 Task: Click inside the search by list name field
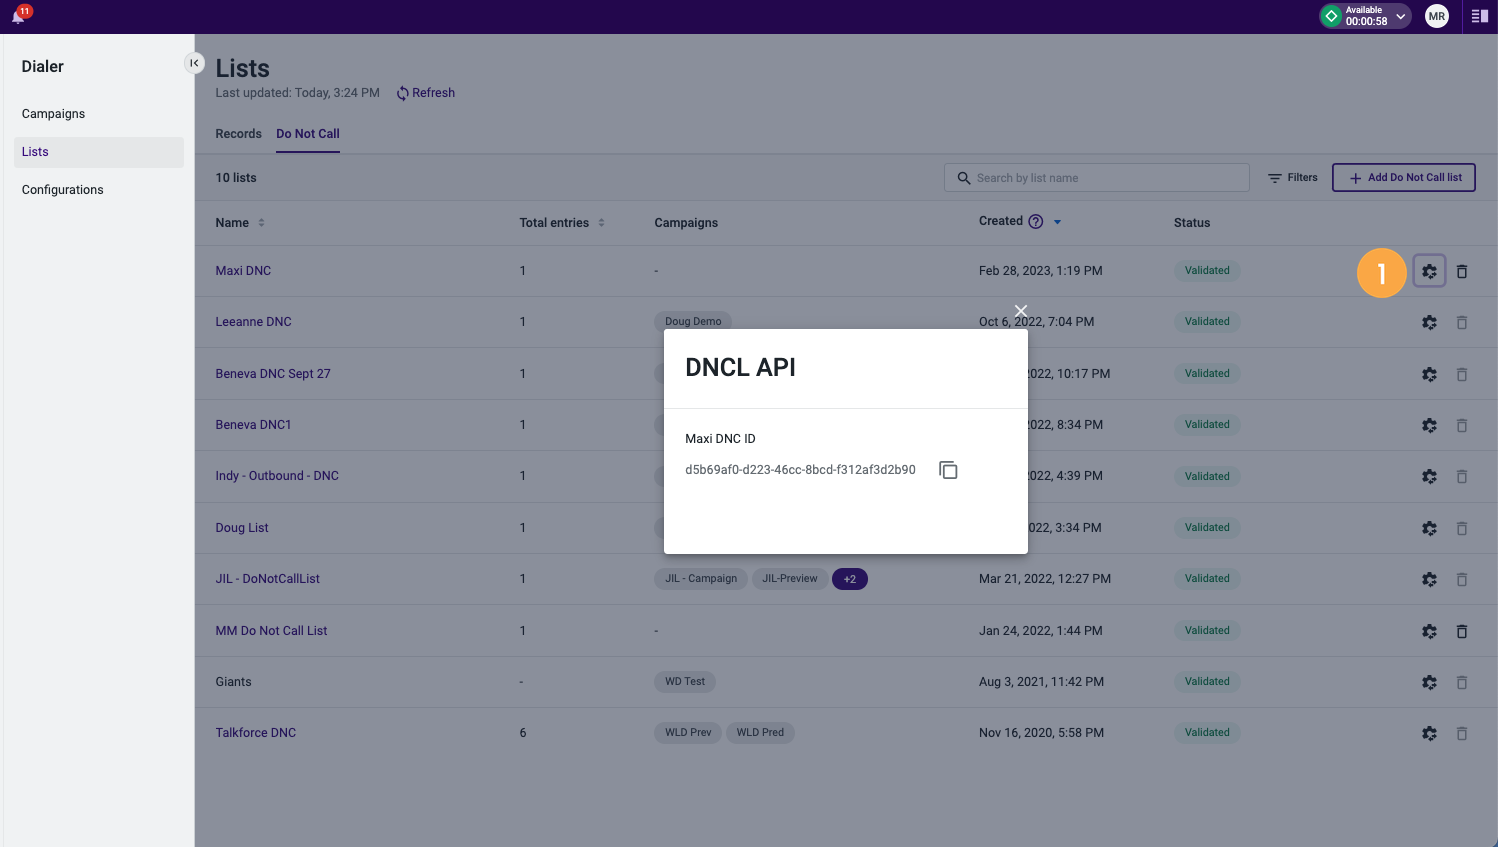[1090, 177]
